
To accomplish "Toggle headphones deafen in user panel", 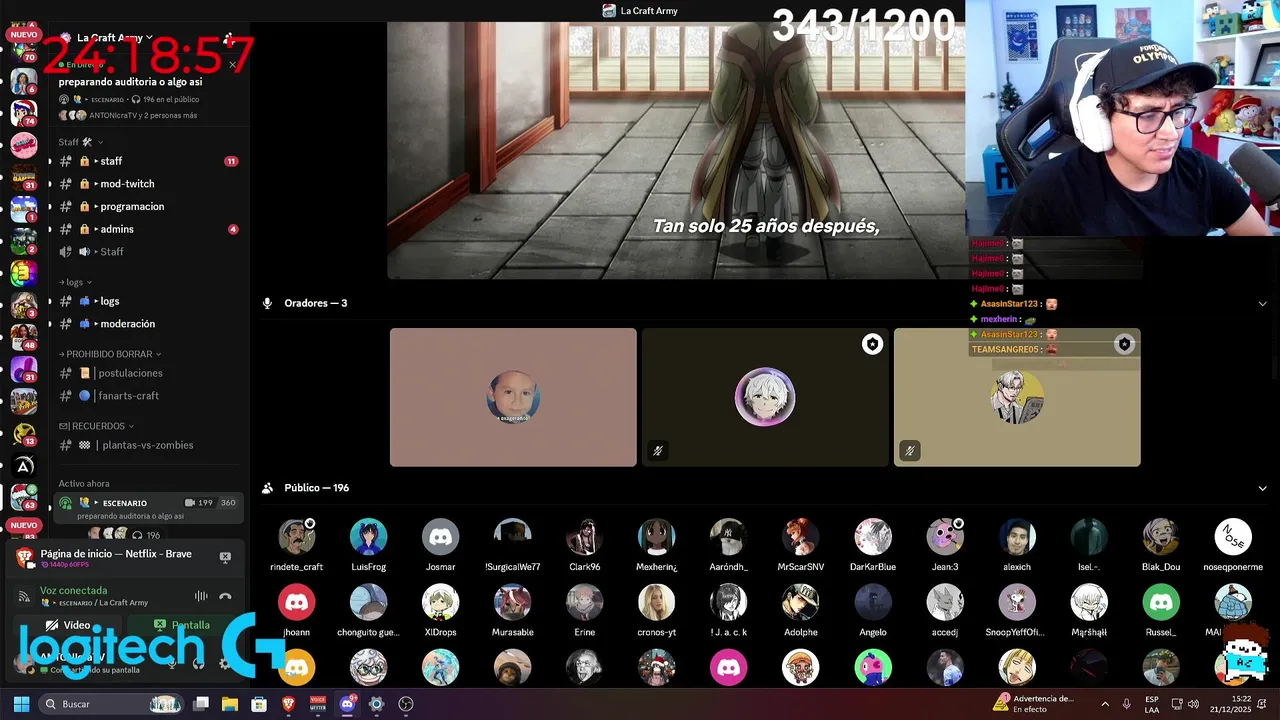I will [198, 663].
